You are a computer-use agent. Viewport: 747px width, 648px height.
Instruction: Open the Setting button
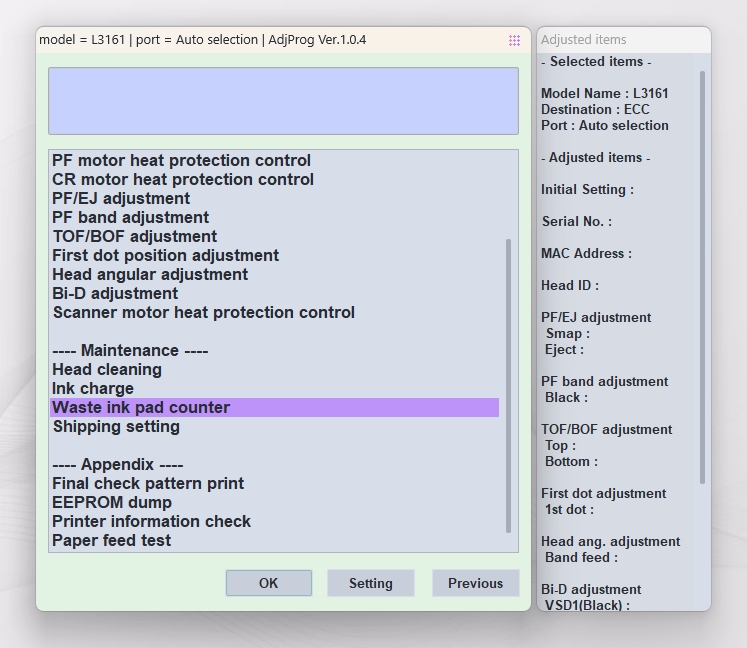[x=370, y=583]
